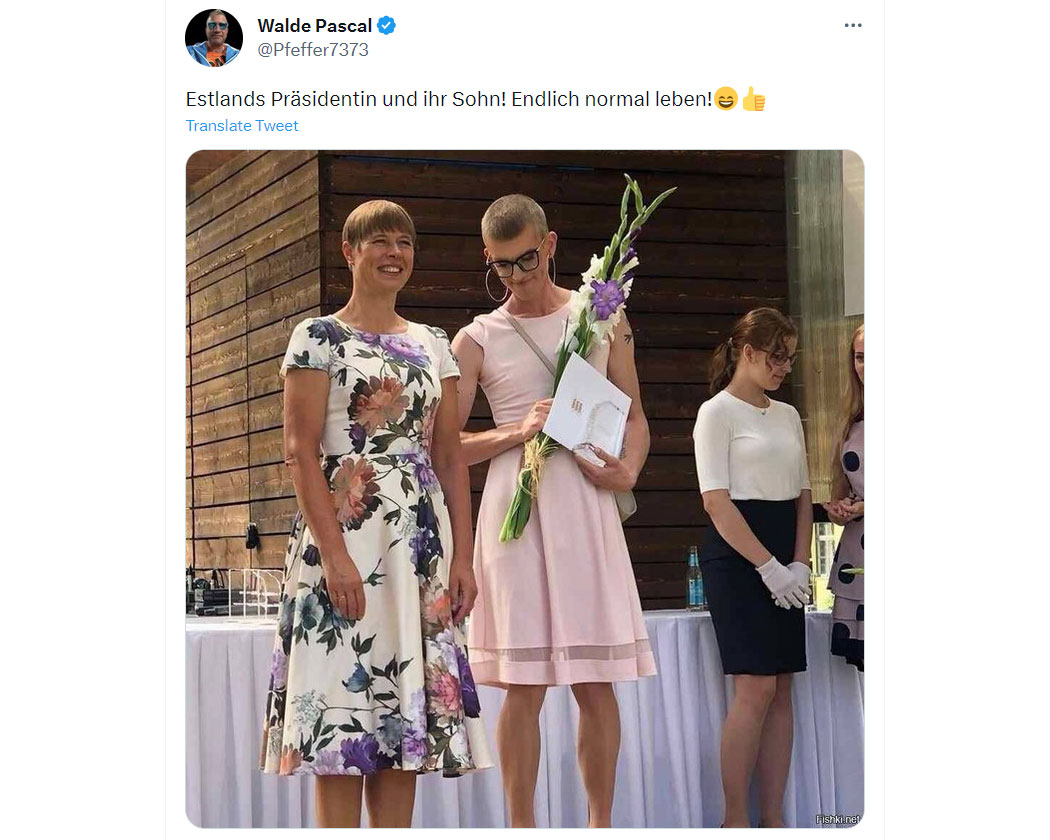Click the purple gladiolus flower in photo
This screenshot has width=1050, height=840.
tap(607, 298)
